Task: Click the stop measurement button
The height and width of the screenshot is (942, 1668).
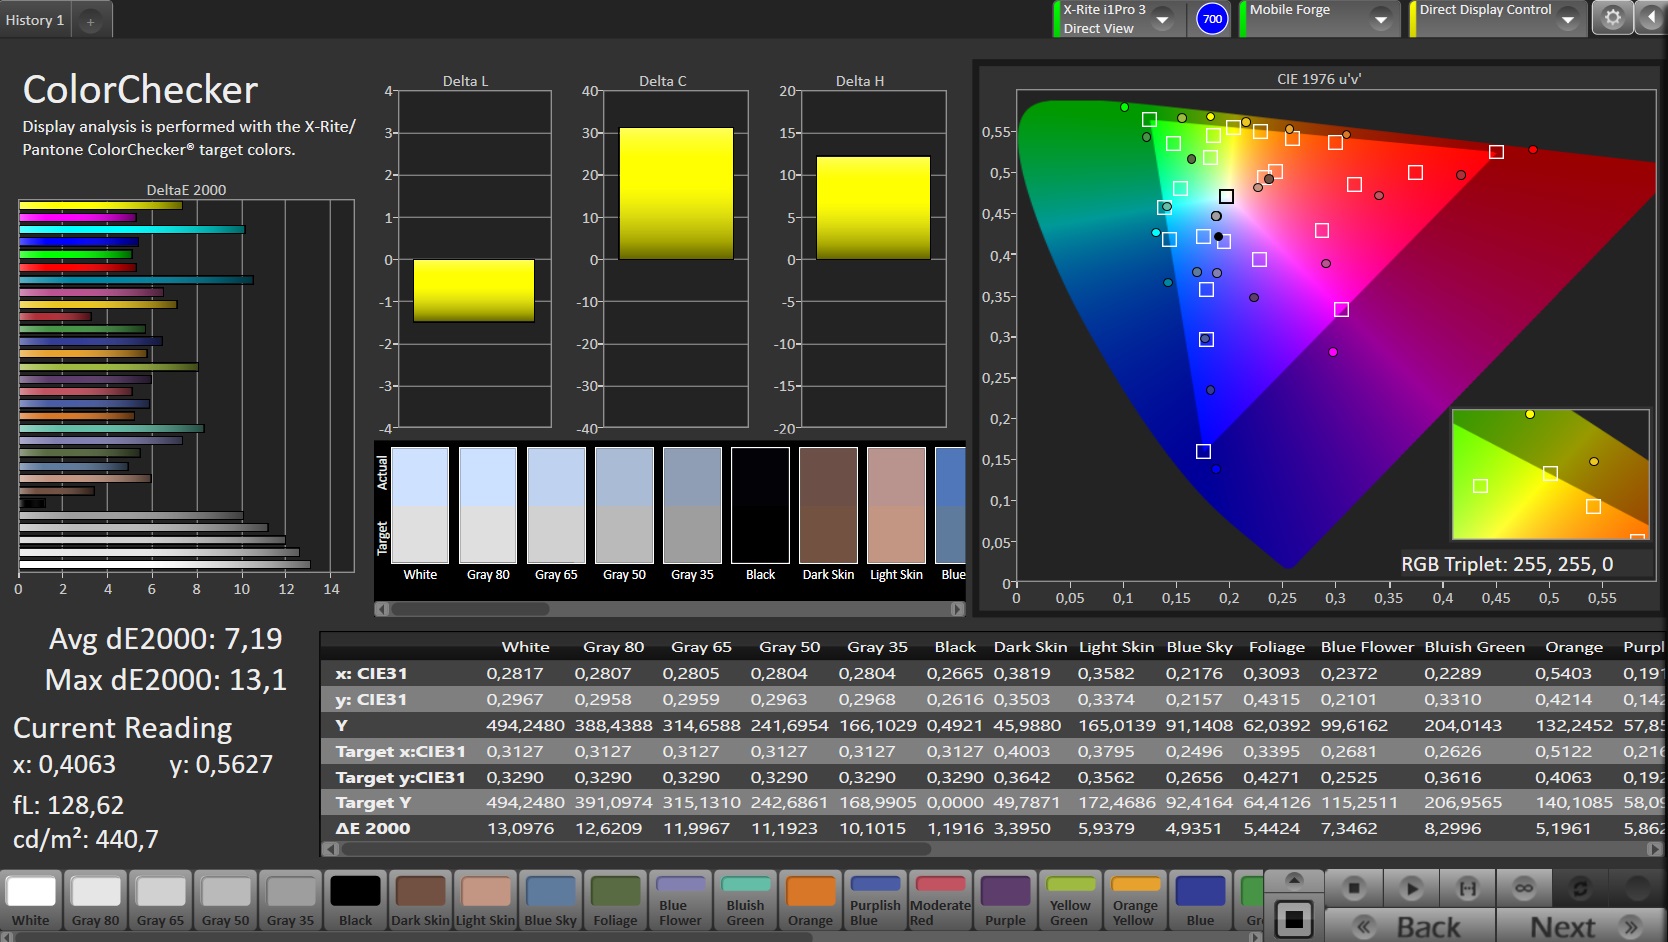Action: pos(1354,887)
